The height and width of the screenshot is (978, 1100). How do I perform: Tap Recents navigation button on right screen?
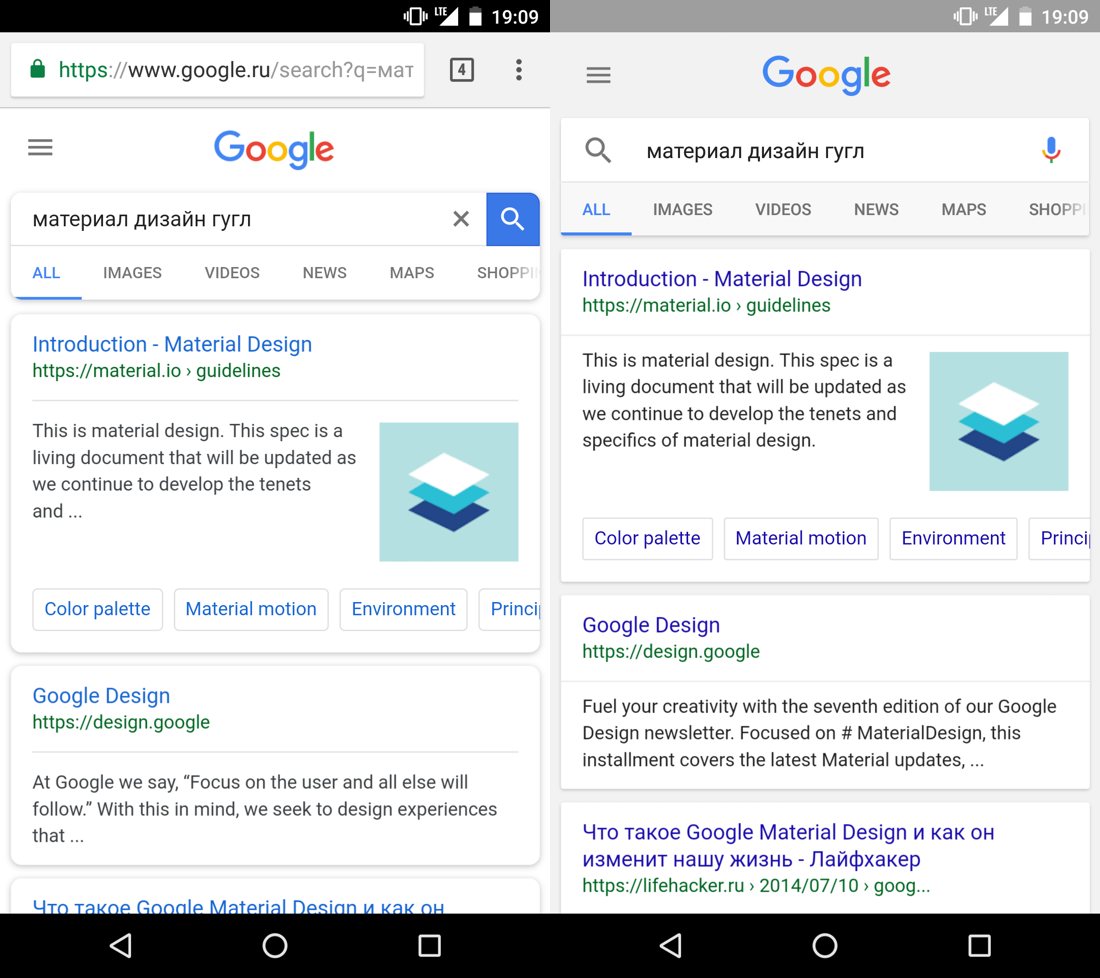click(979, 946)
